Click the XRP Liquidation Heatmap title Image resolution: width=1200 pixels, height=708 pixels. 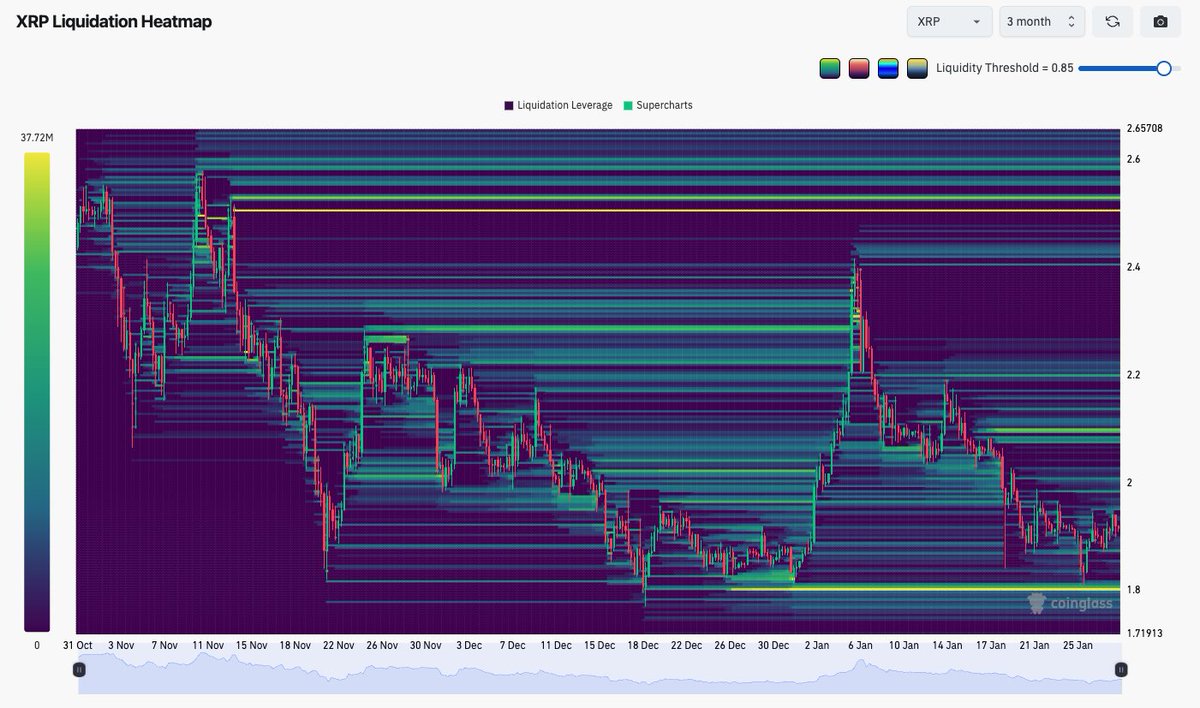[115, 20]
